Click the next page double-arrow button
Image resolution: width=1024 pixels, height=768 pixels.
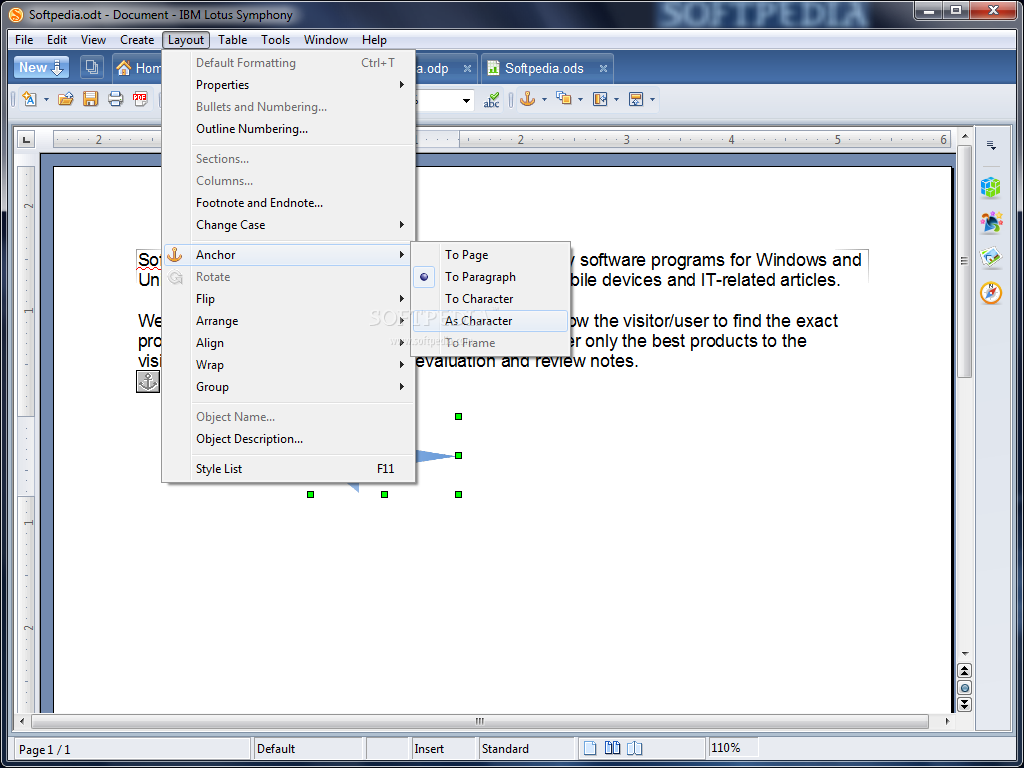pos(965,704)
